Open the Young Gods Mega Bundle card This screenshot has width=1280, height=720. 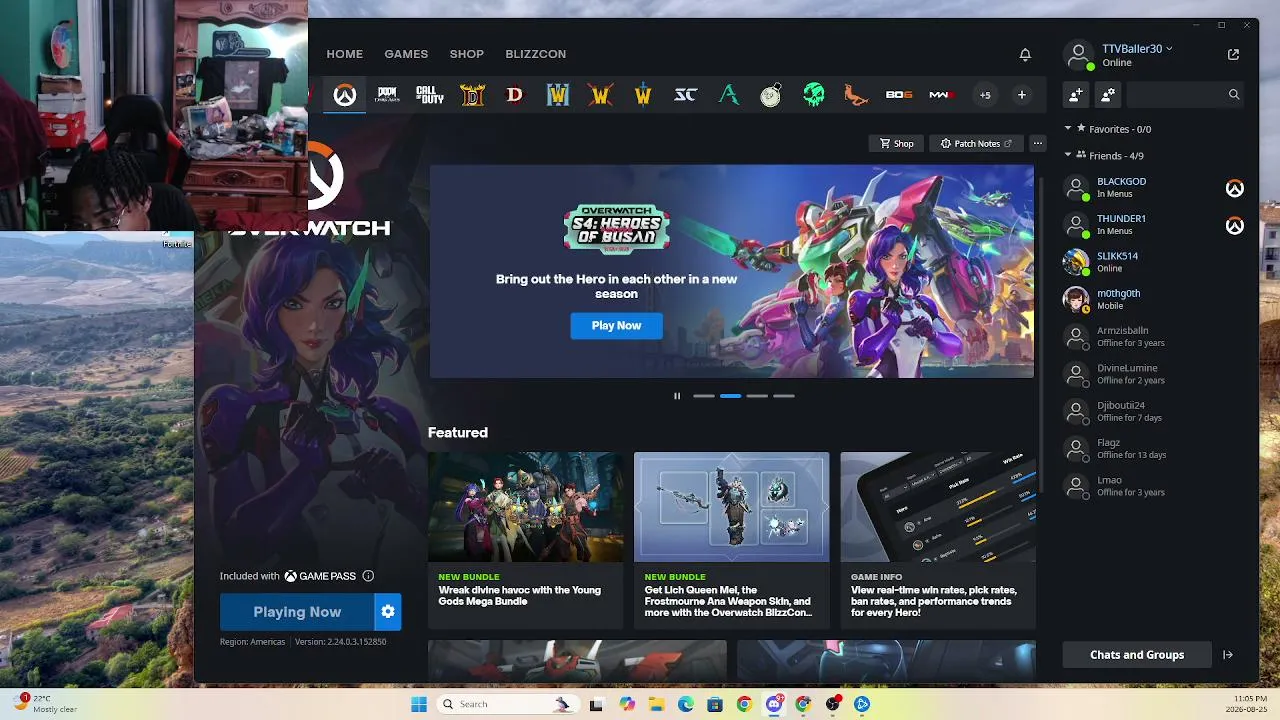[526, 540]
